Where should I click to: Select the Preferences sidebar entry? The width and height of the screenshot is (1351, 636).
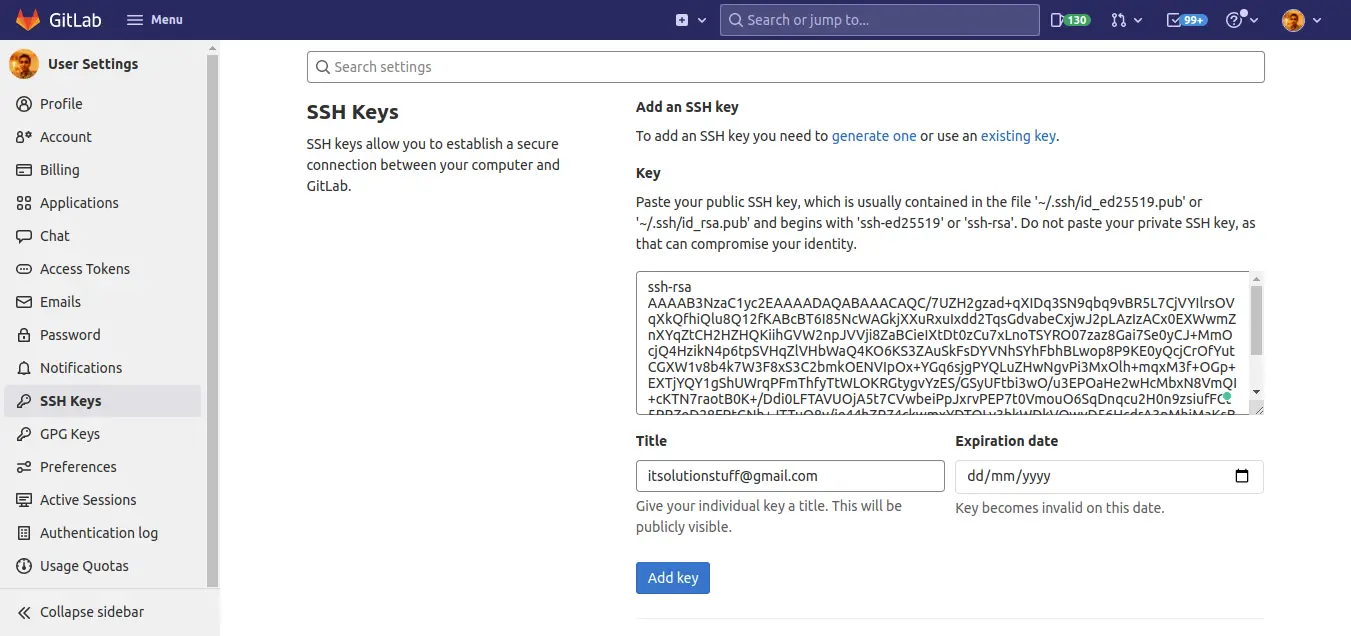pyautogui.click(x=76, y=466)
